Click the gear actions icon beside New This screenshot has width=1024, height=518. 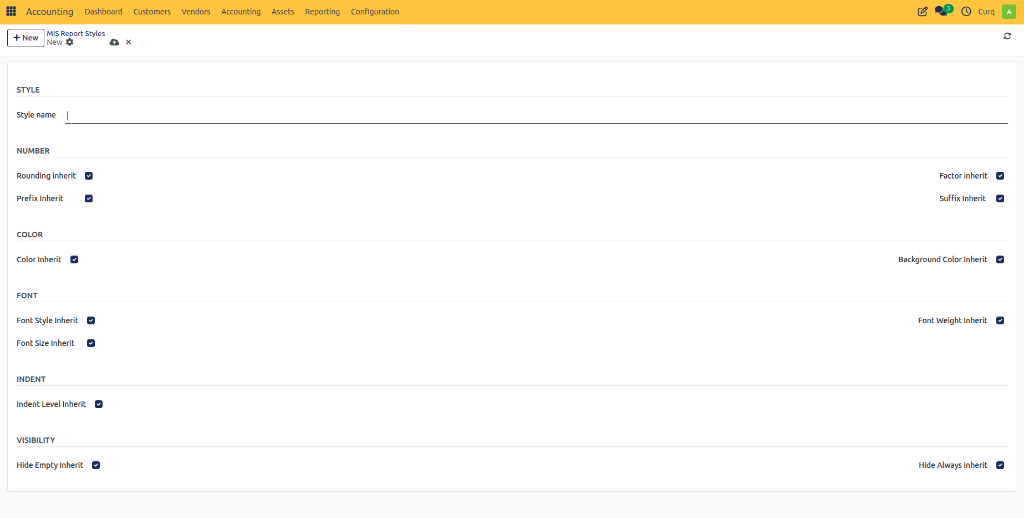[70, 42]
